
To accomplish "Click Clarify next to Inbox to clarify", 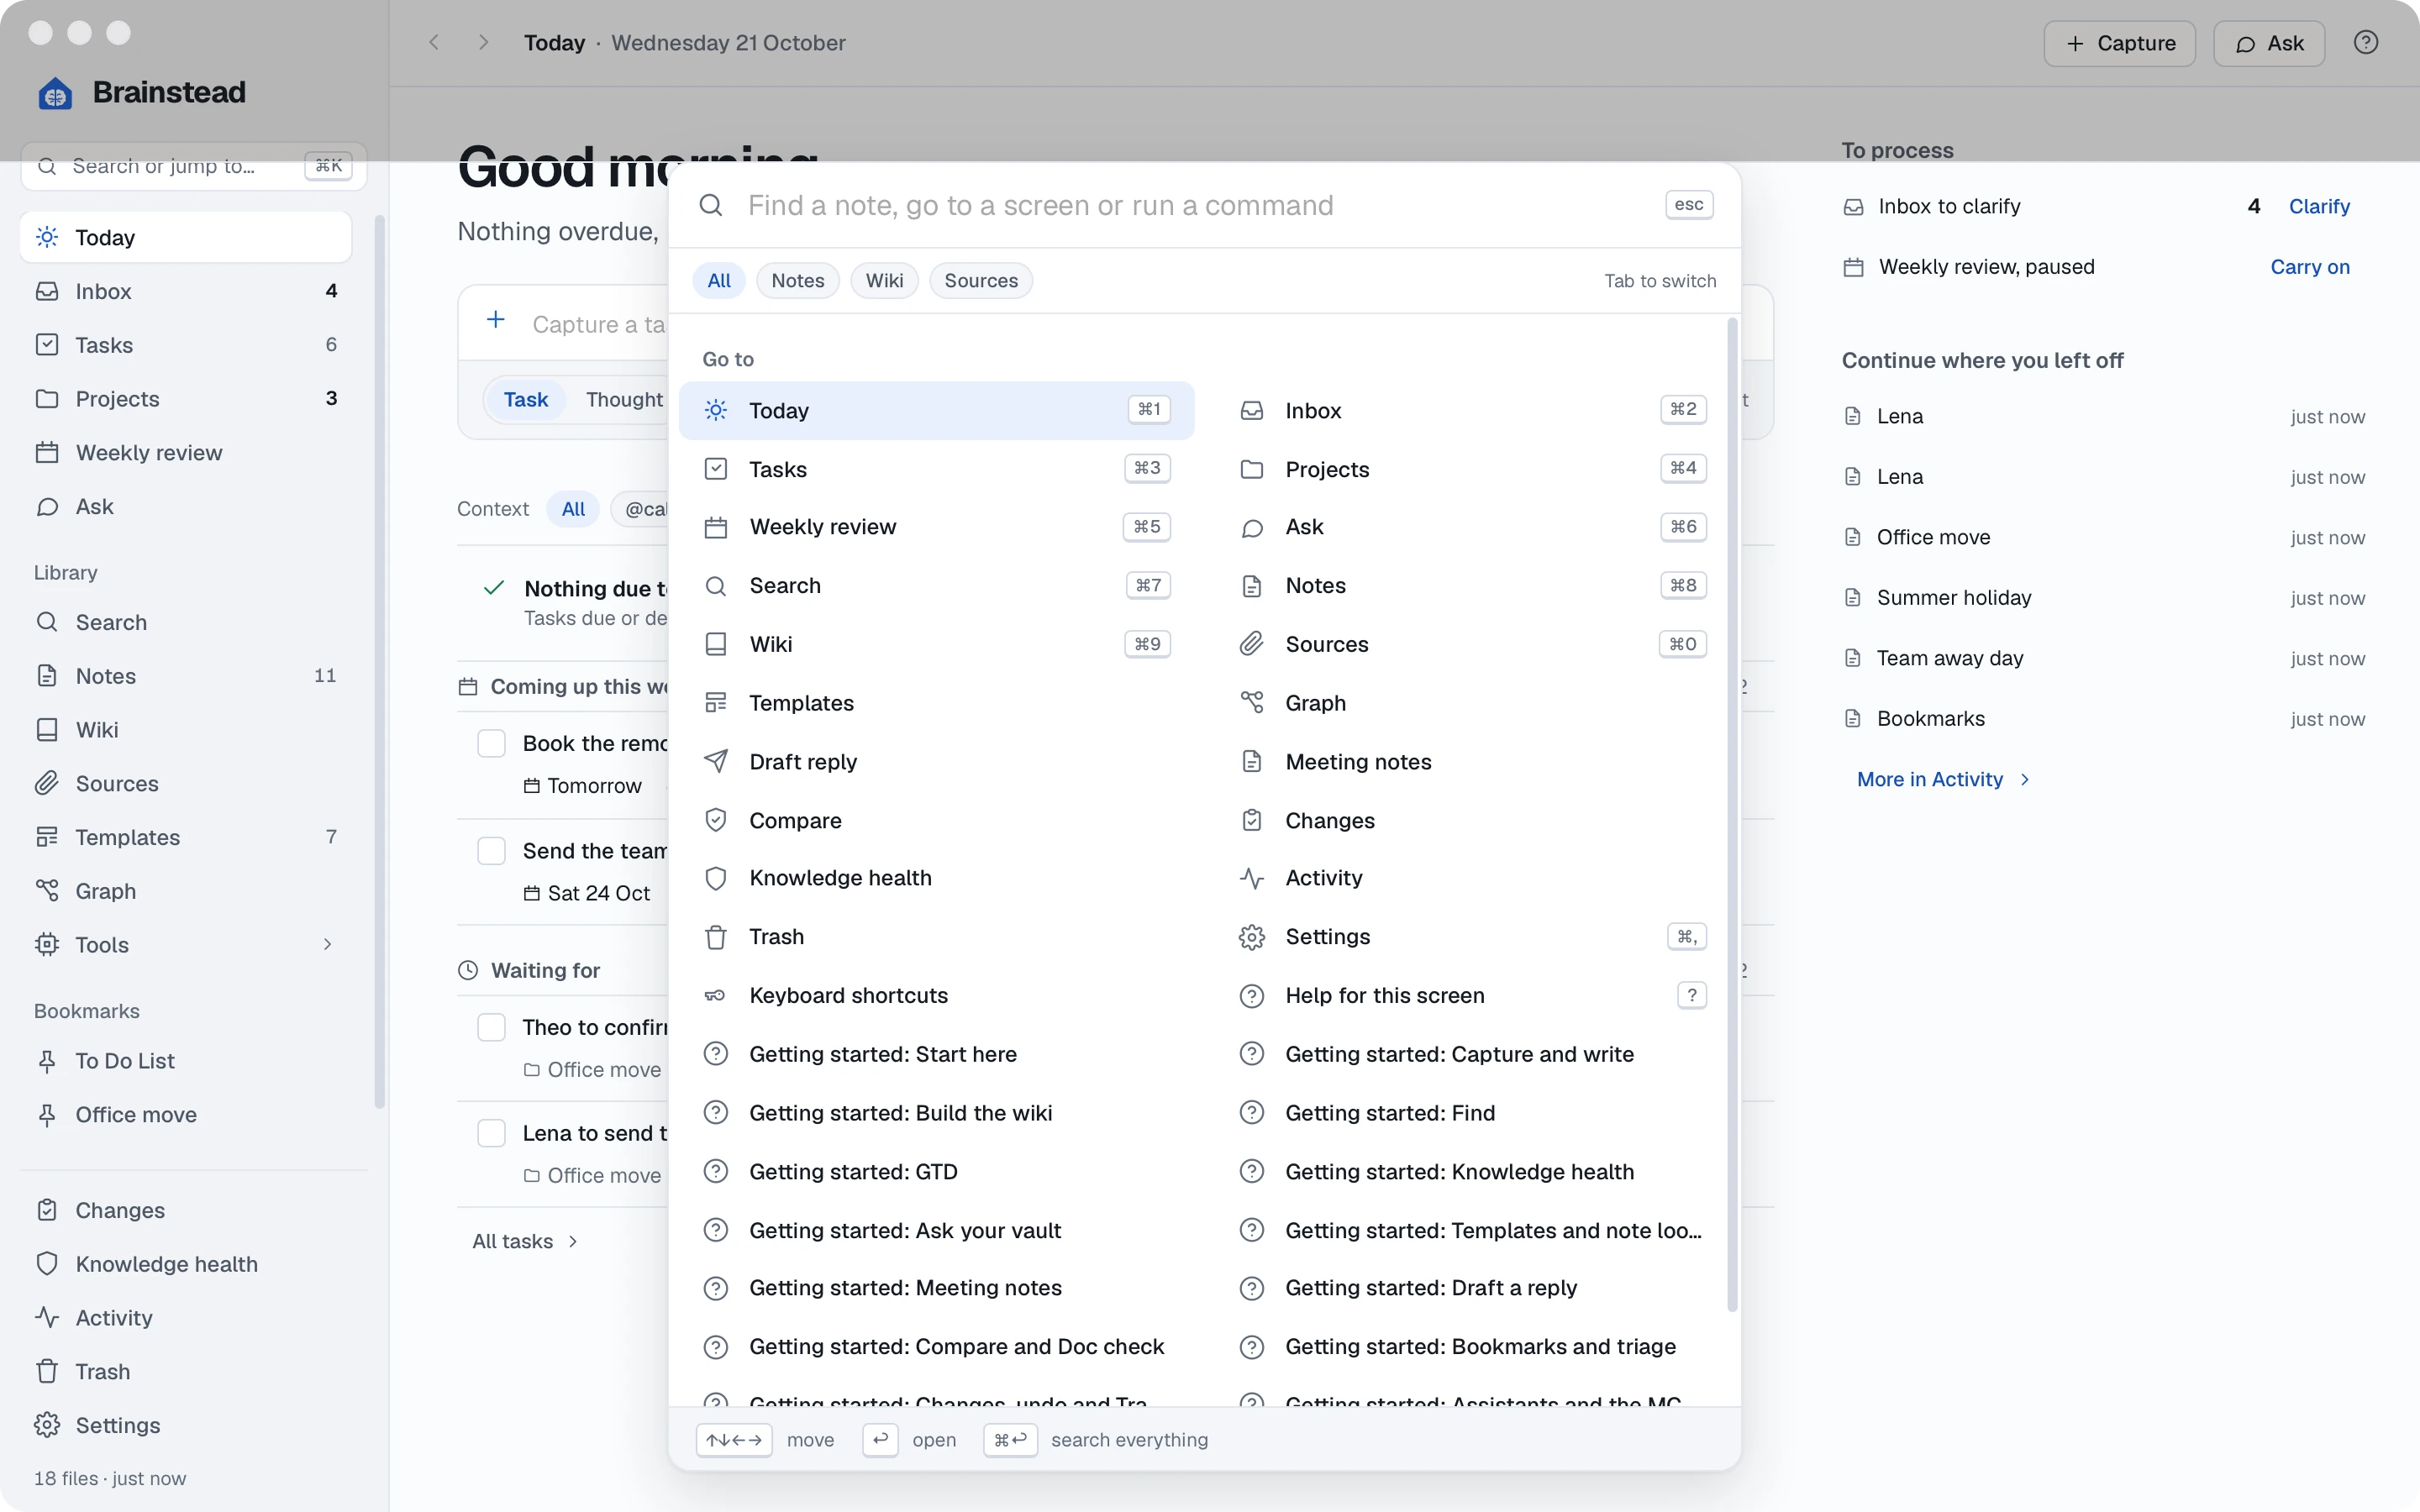I will [x=2319, y=207].
